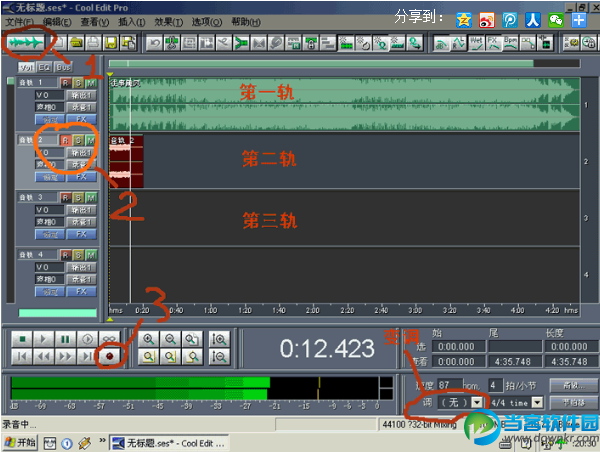Toggle track 2 R record arm
Image resolution: width=600 pixels, height=452 pixels.
pos(65,140)
